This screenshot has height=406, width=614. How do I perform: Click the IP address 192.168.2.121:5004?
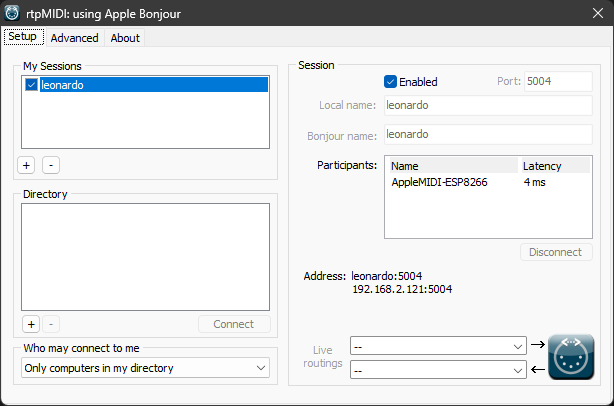coord(402,289)
